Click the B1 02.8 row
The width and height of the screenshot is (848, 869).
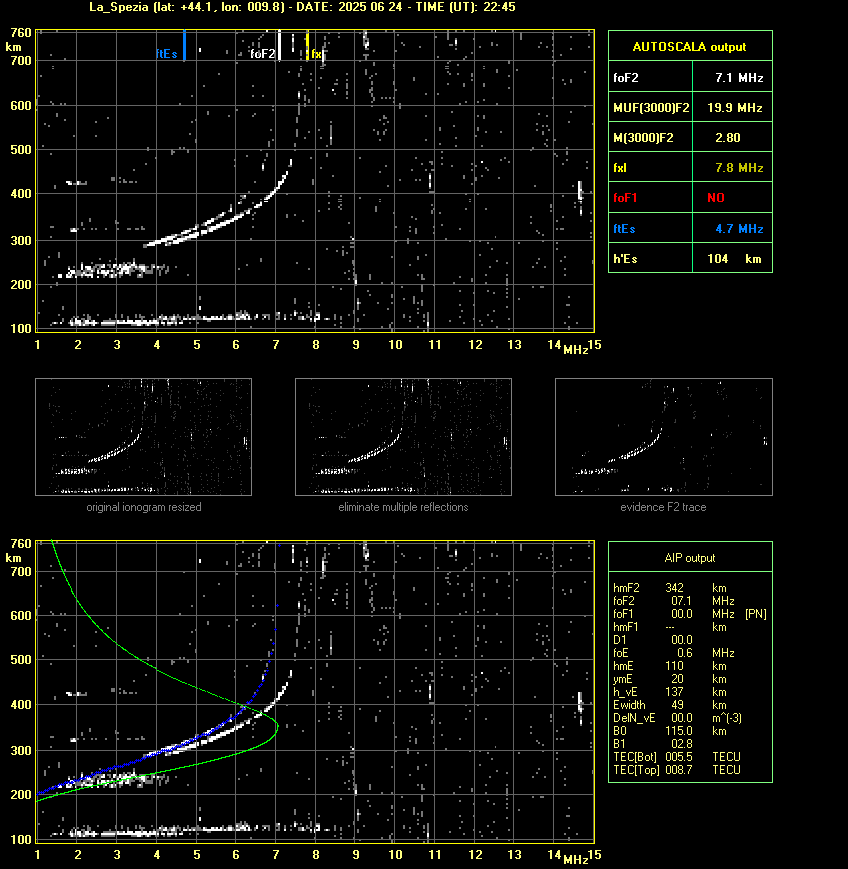point(653,744)
